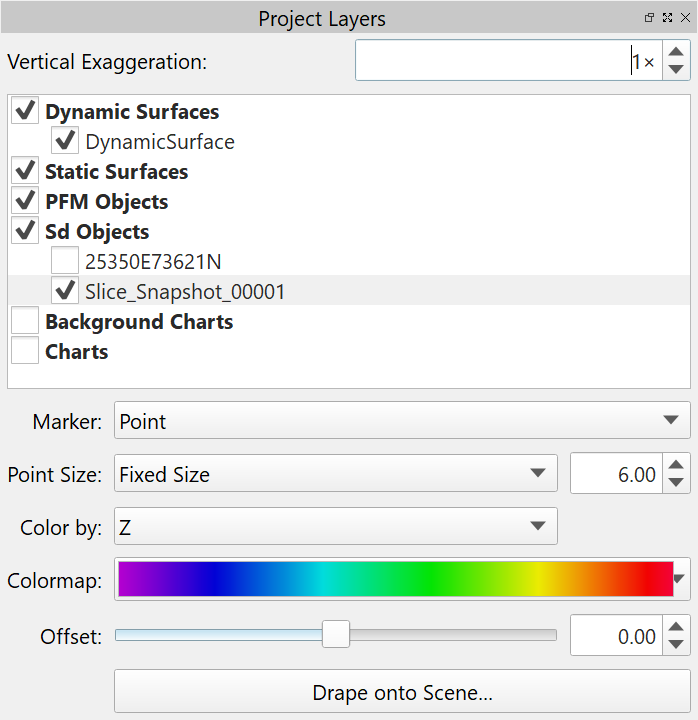Screen dimensions: 698x720
Task: Float the Project Layers panel
Action: [x=650, y=18]
